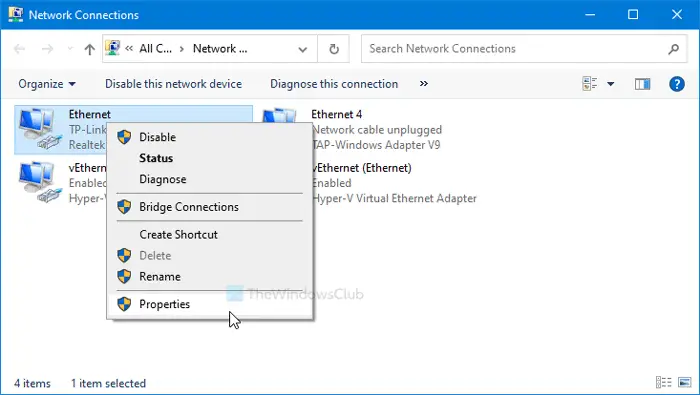Click the Change your view icon
The width and height of the screenshot is (700, 395).
(590, 83)
